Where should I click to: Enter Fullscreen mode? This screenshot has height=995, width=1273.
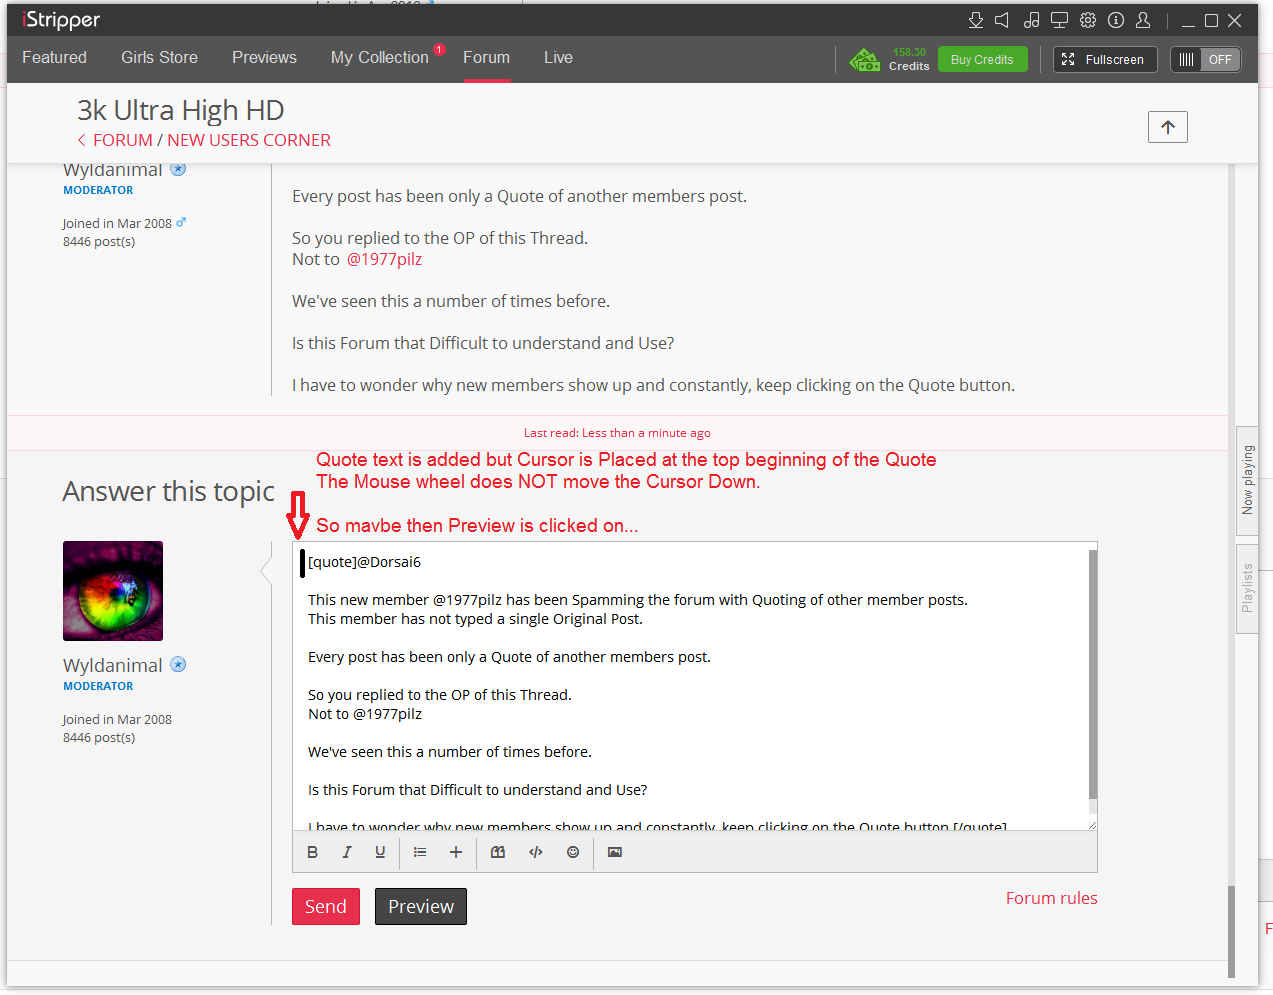click(1105, 59)
